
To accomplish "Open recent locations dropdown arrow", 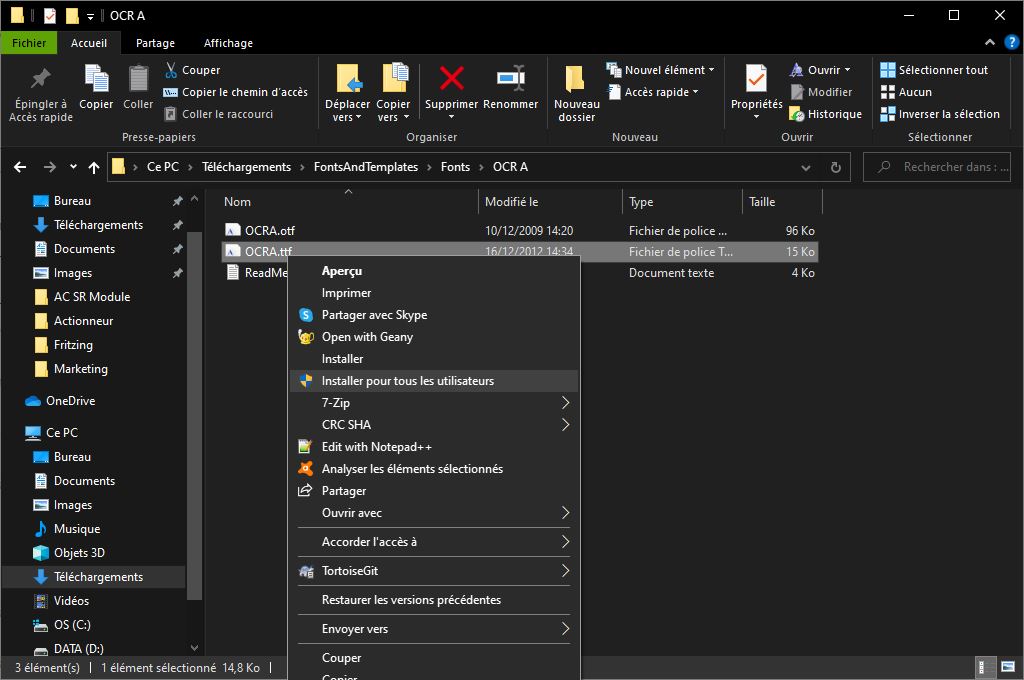I will (x=73, y=167).
